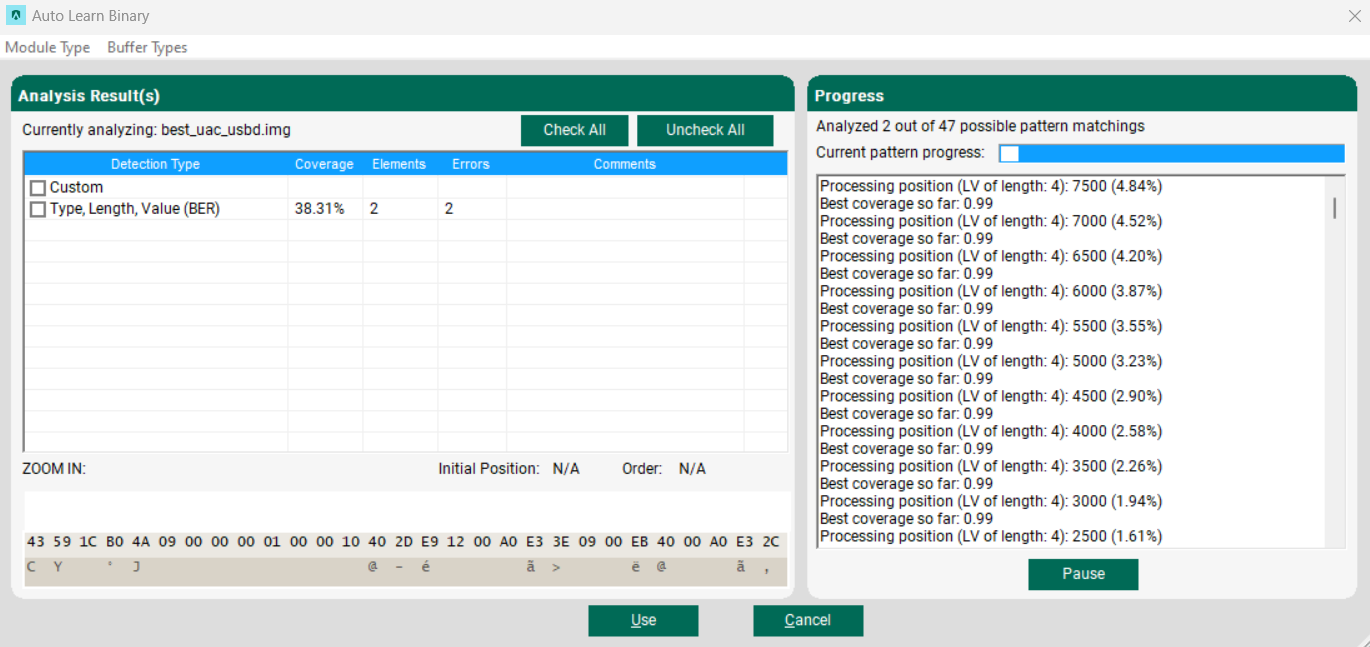Click the hex bytes row starting 43 59
Viewport: 1370px width, 647px height.
[405, 542]
